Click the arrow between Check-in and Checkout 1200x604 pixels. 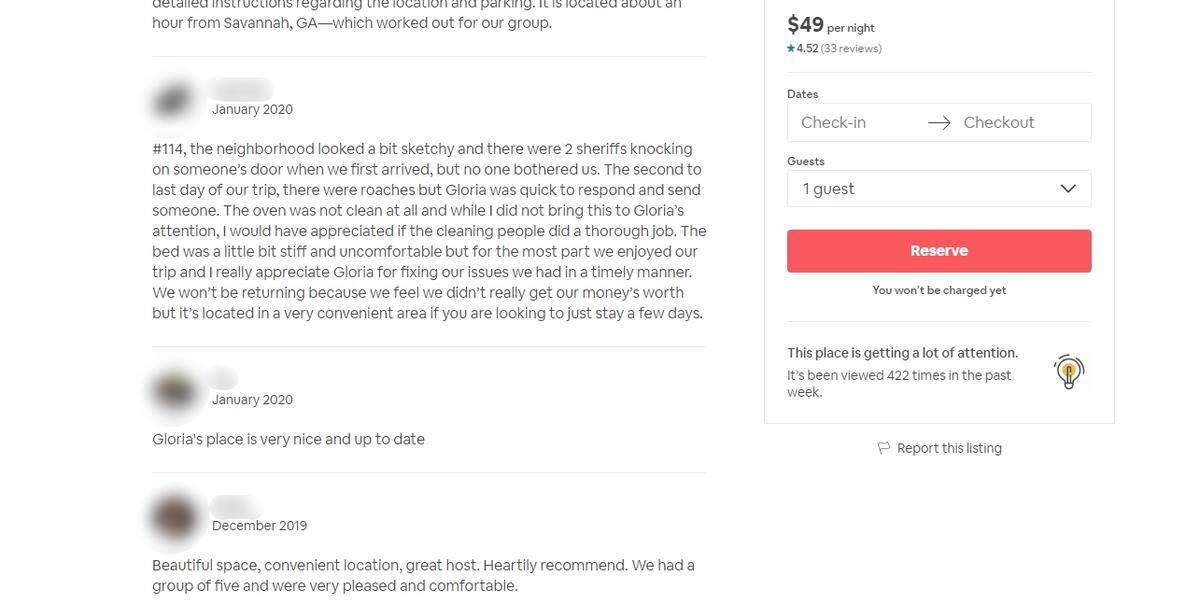[x=939, y=122]
